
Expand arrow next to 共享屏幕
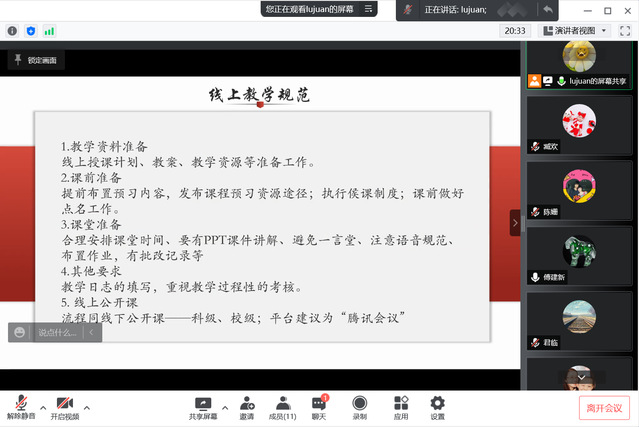[x=224, y=407]
